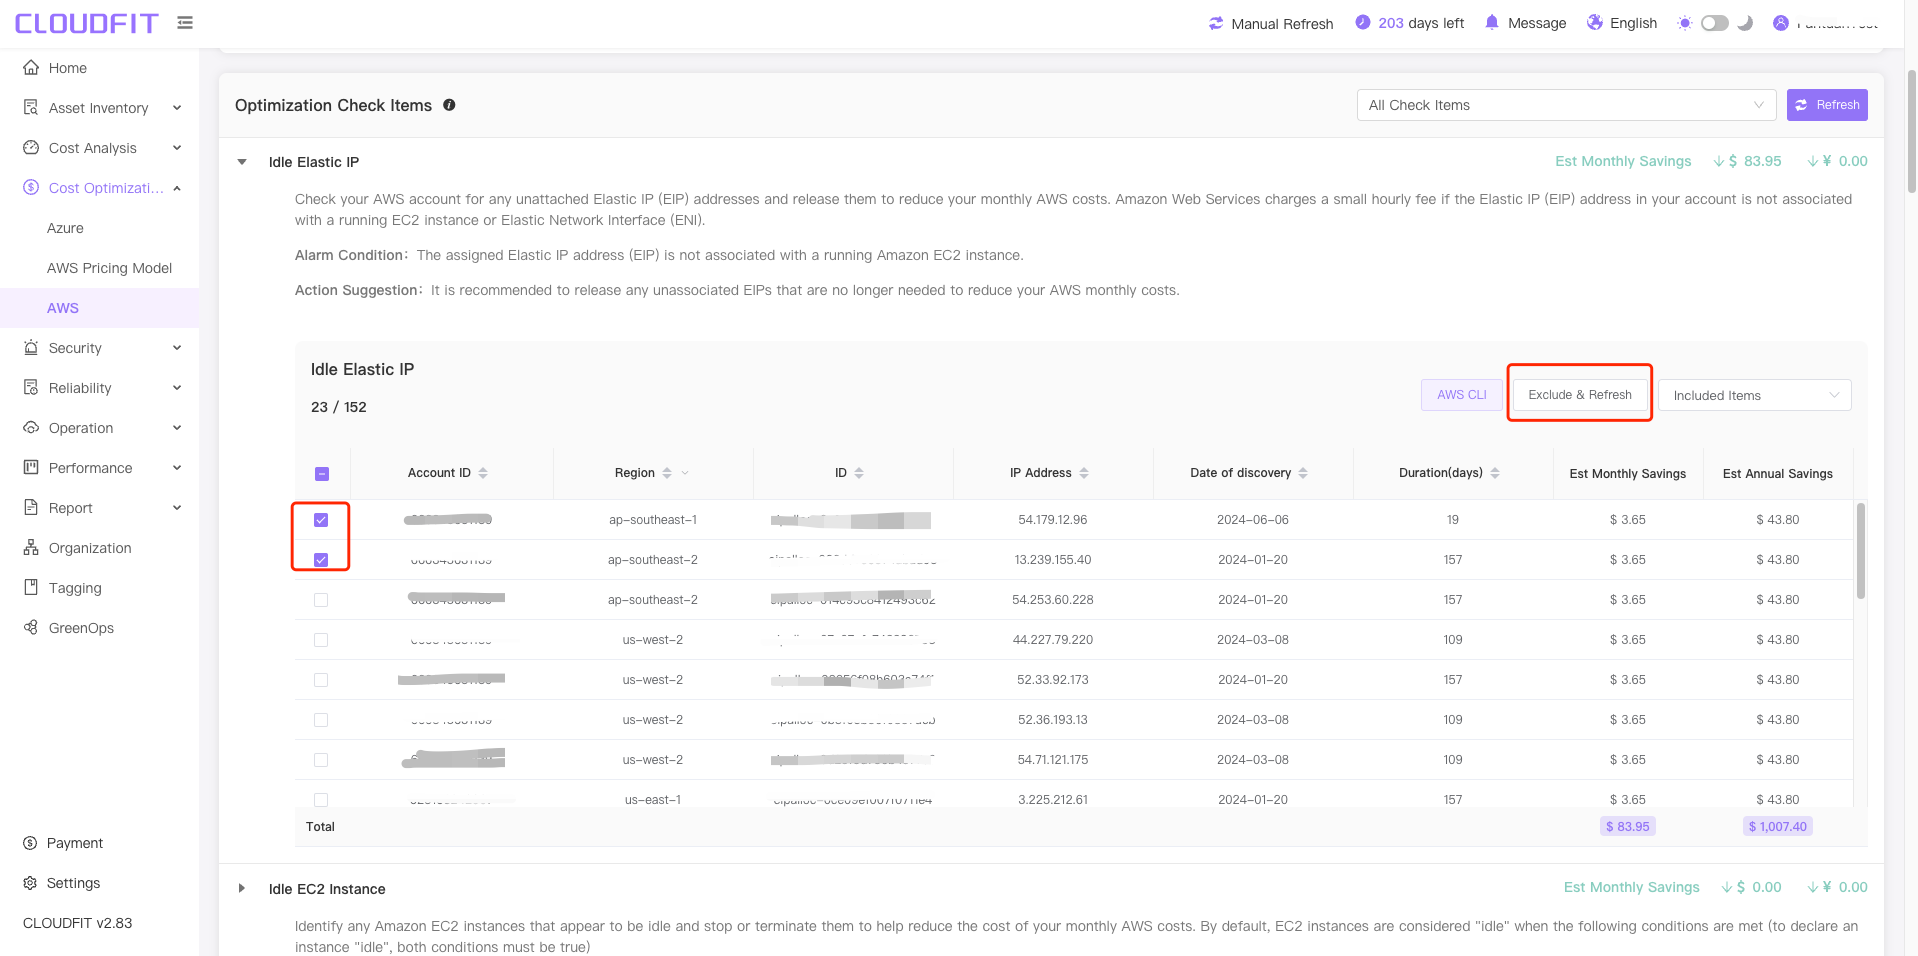Click the Asset Inventory icon
This screenshot has height=956, width=1918.
[x=31, y=107]
